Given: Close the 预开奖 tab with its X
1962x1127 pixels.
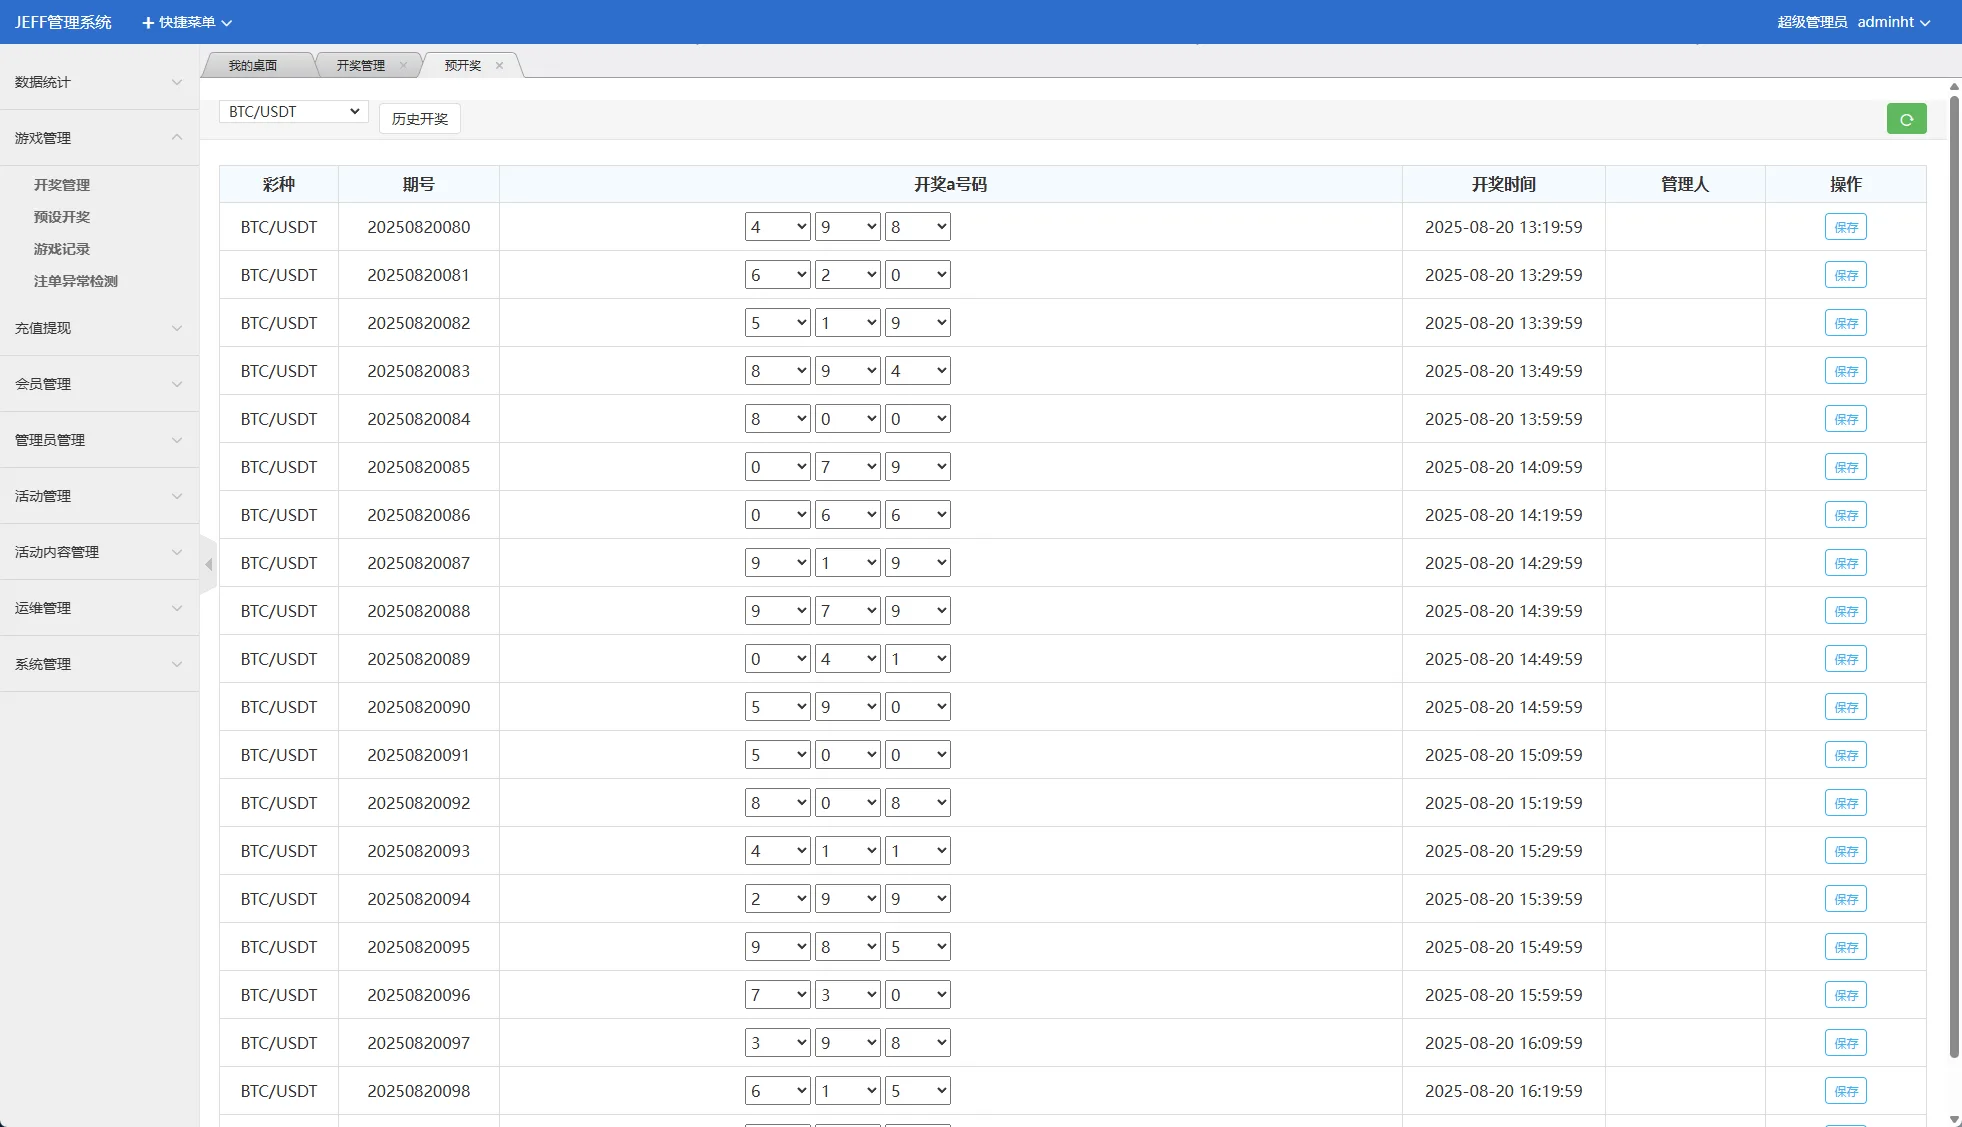Looking at the screenshot, I should [x=499, y=66].
